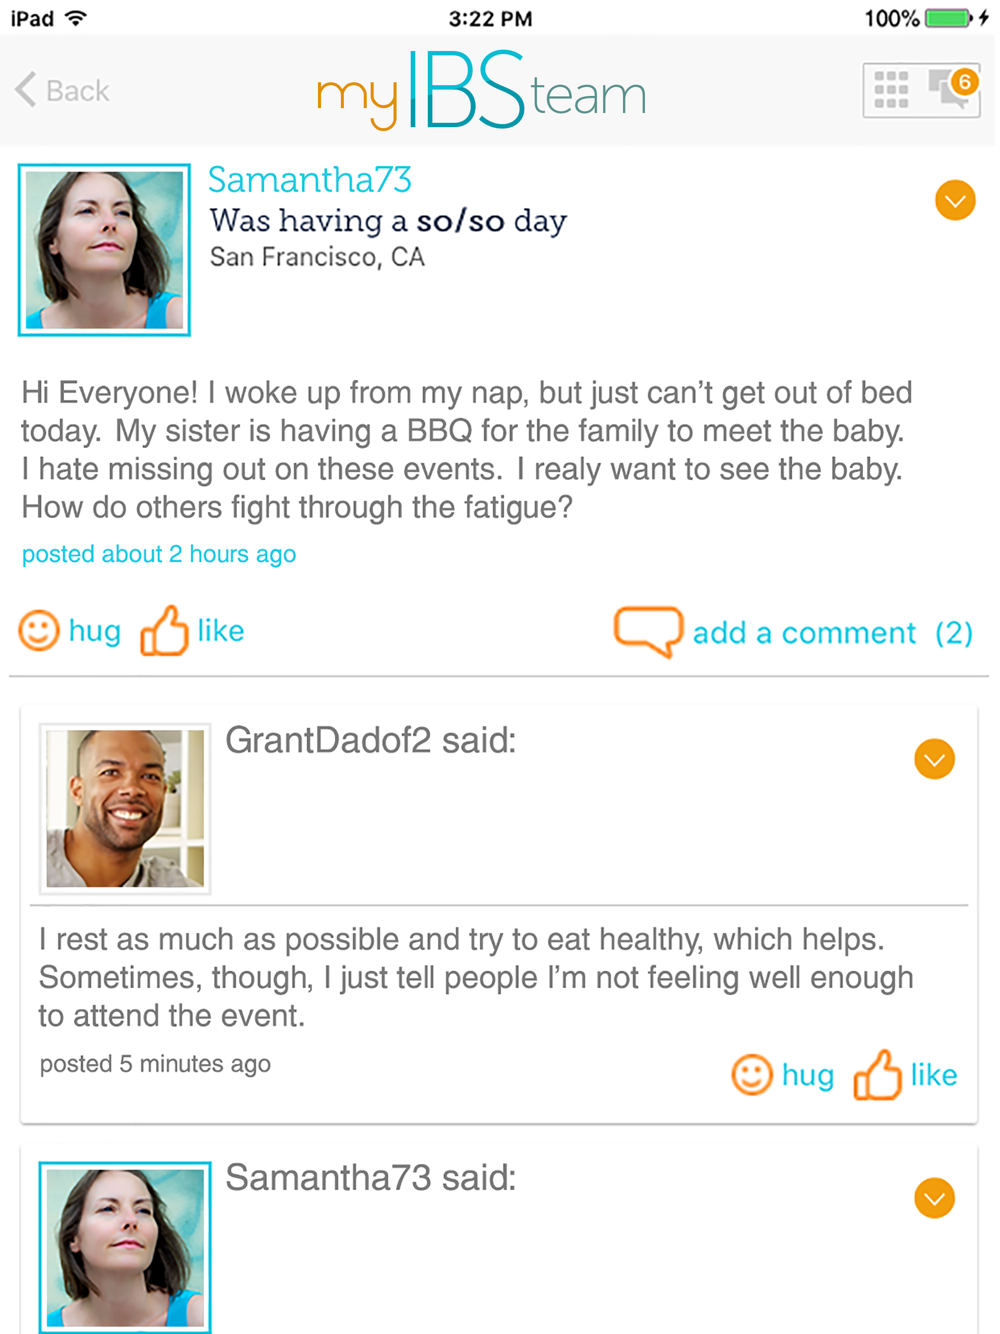
Task: Expand dropdown on Samantha73's comment reply
Action: pyautogui.click(x=934, y=1198)
